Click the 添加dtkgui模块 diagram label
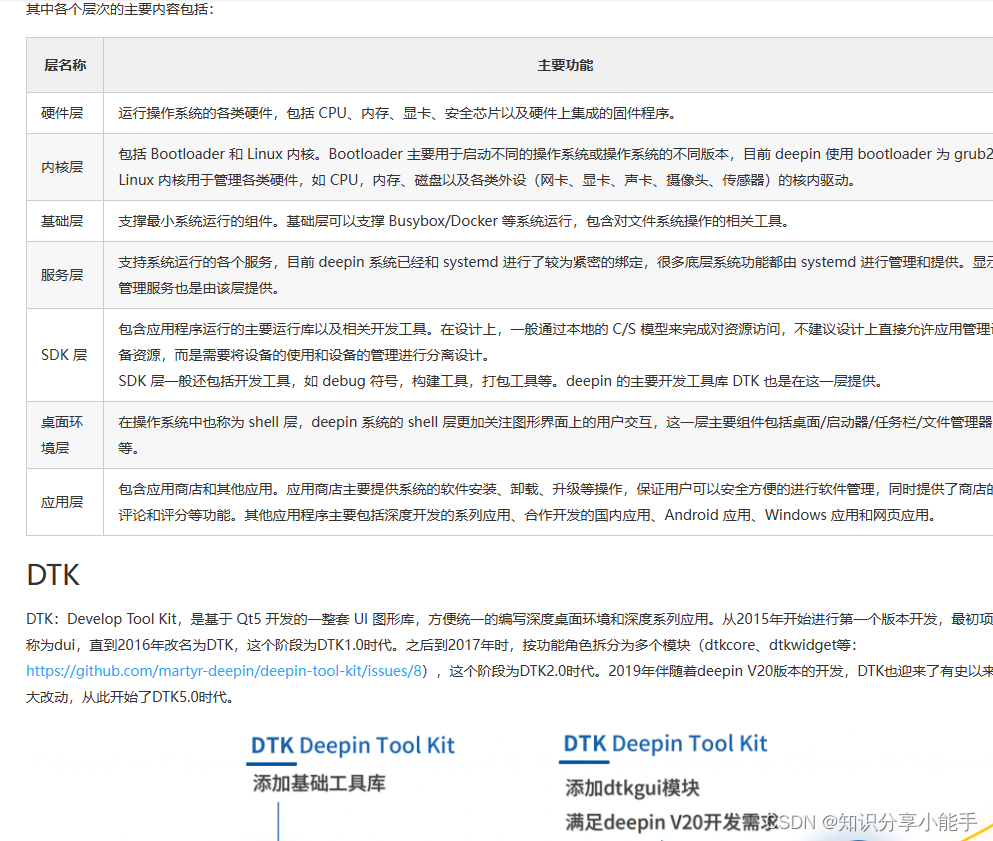The width and height of the screenshot is (993, 841). pyautogui.click(x=632, y=788)
